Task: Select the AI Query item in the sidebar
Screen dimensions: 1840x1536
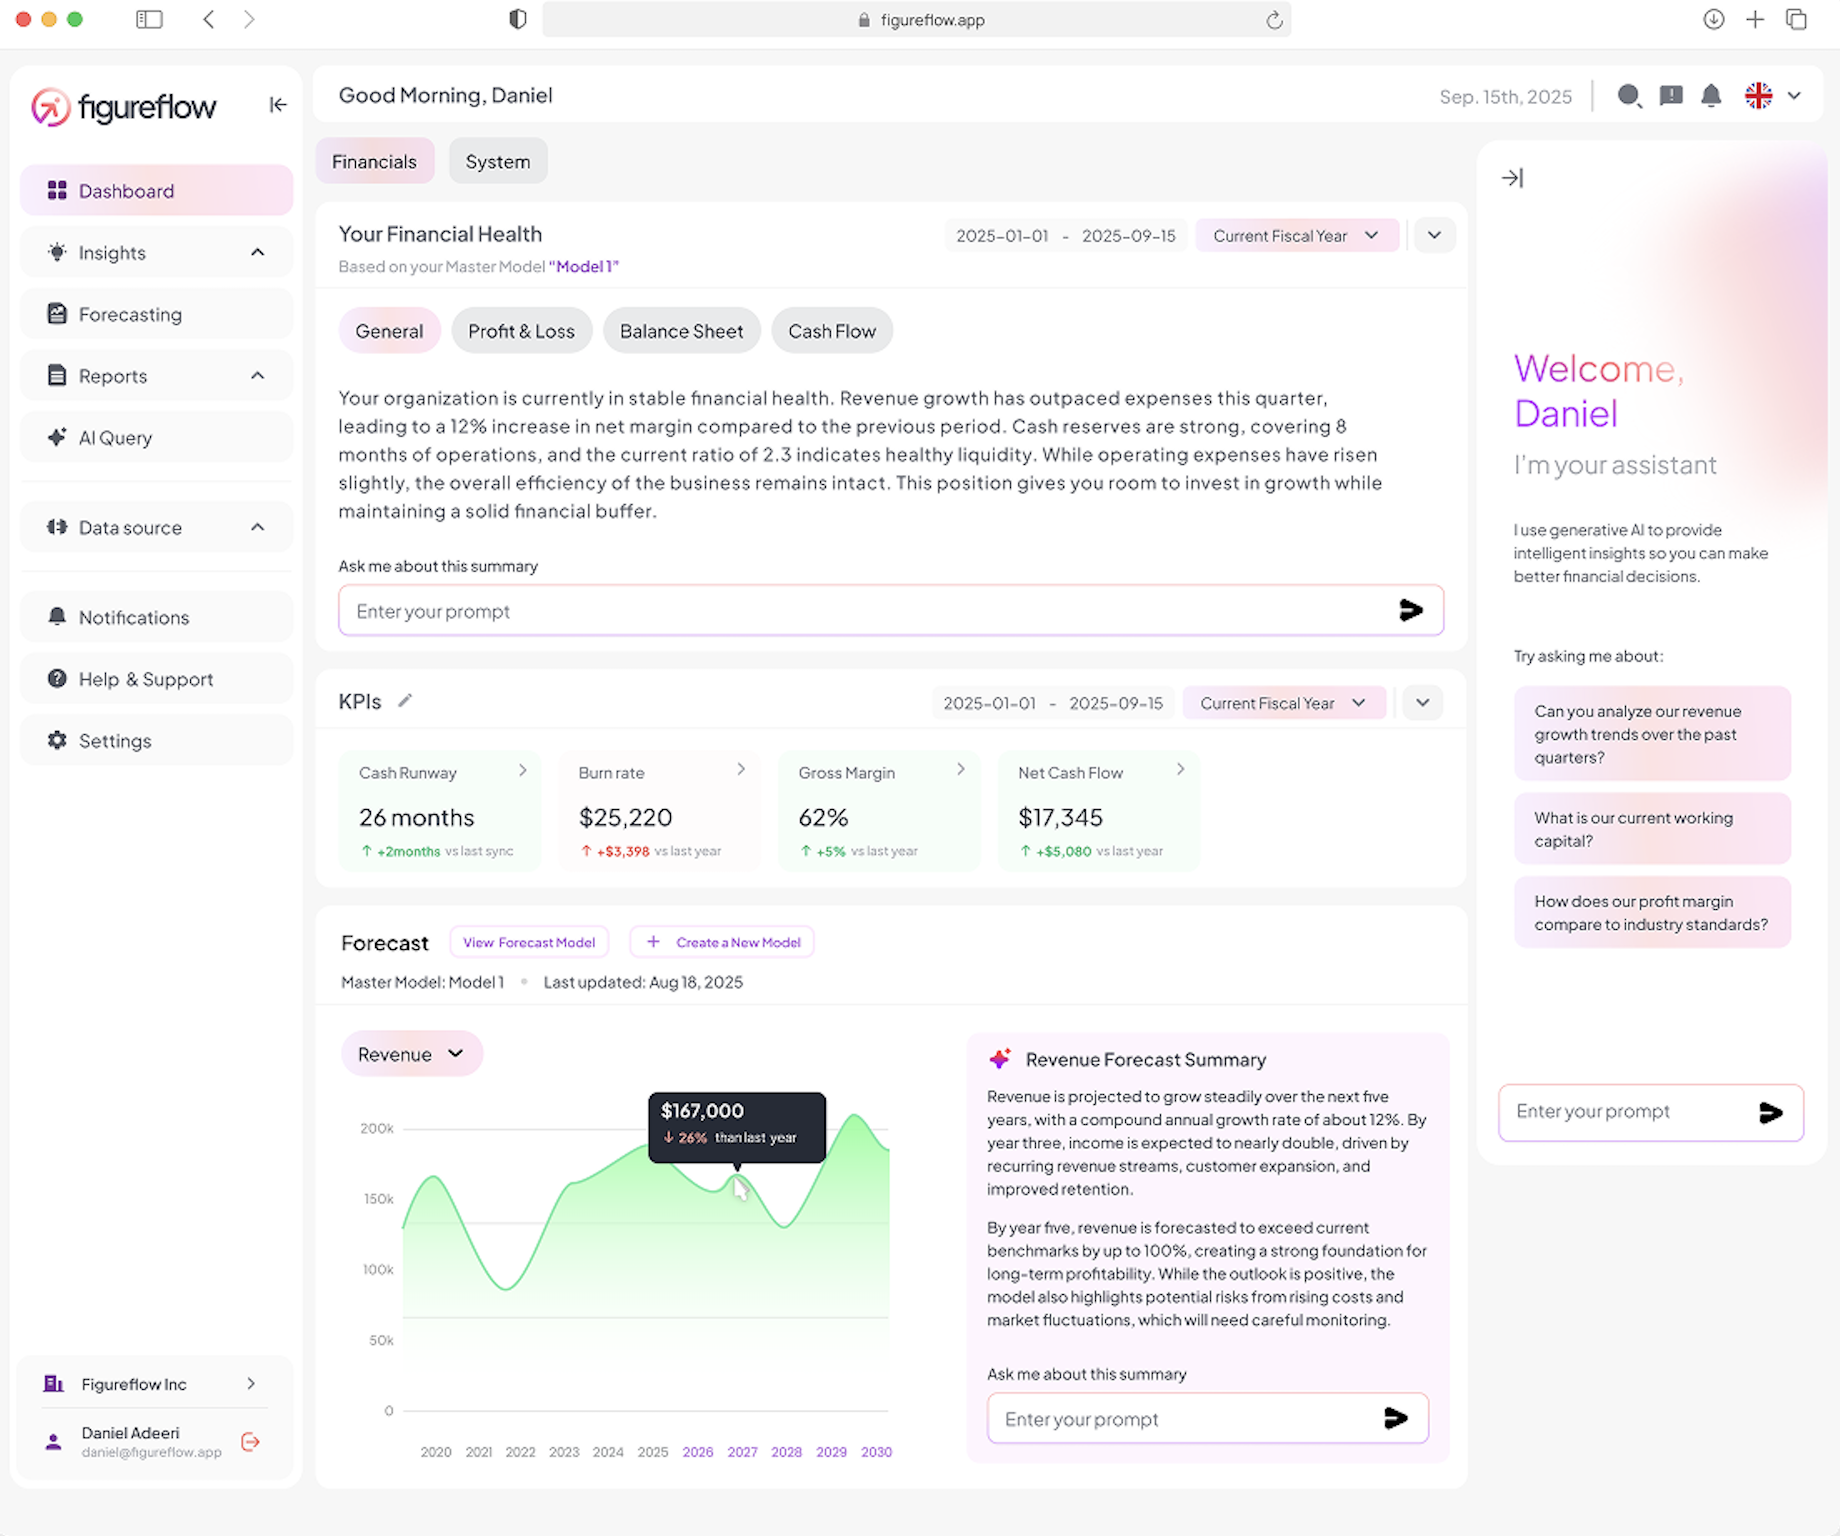Action: [x=115, y=437]
